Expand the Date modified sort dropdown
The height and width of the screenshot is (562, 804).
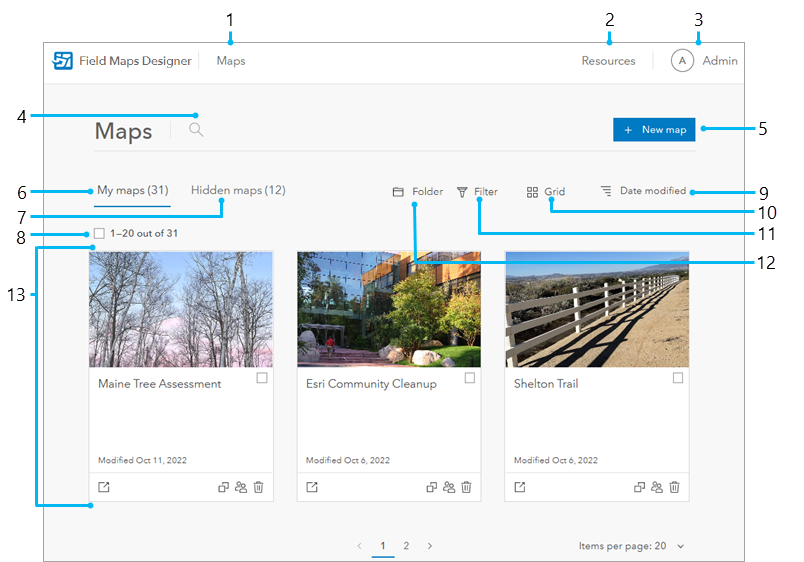(644, 191)
